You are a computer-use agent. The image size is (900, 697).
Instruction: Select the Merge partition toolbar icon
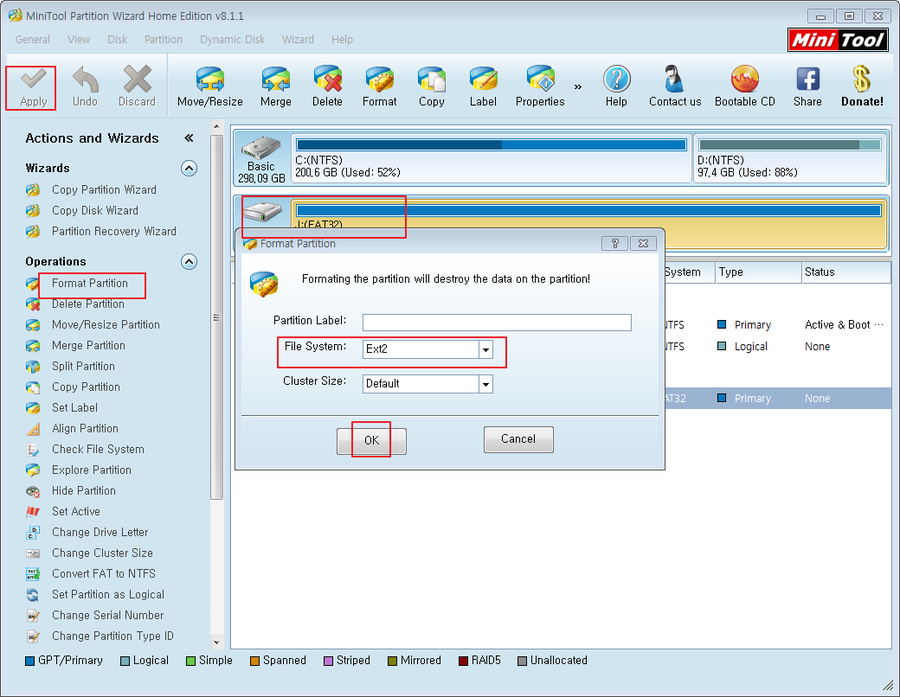pos(275,80)
